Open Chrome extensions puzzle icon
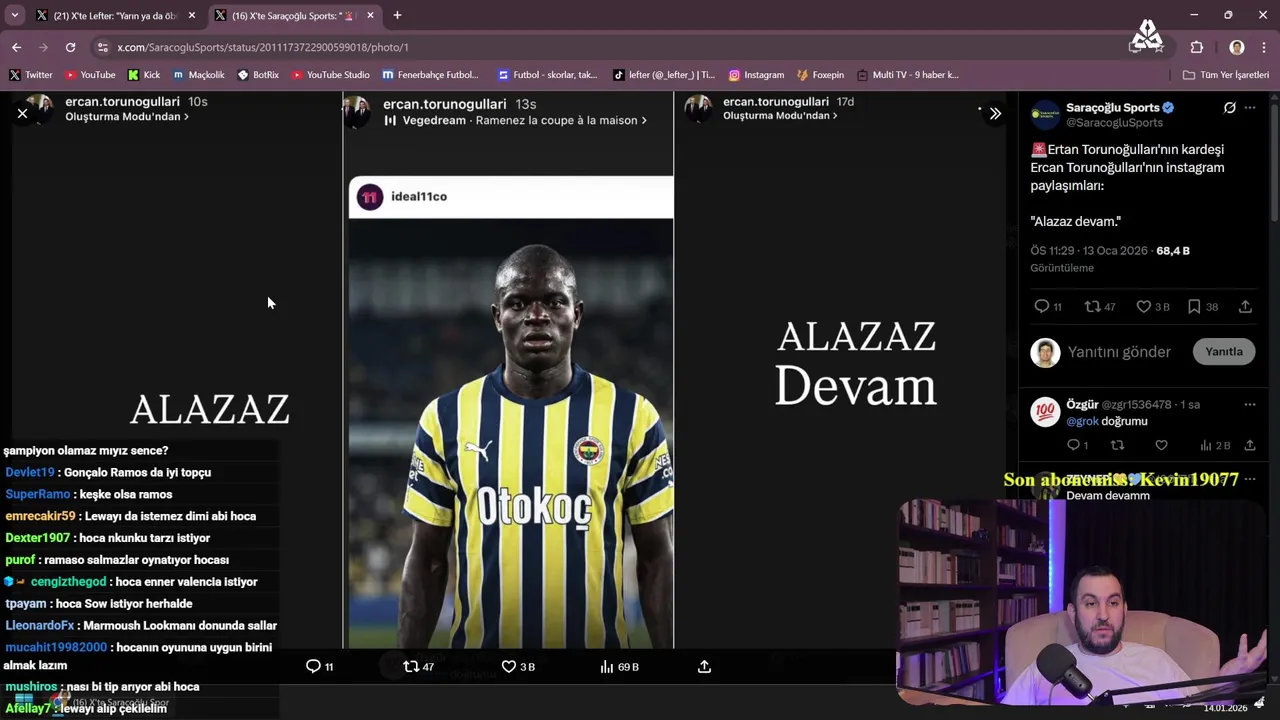Image resolution: width=1280 pixels, height=720 pixels. (x=1197, y=47)
